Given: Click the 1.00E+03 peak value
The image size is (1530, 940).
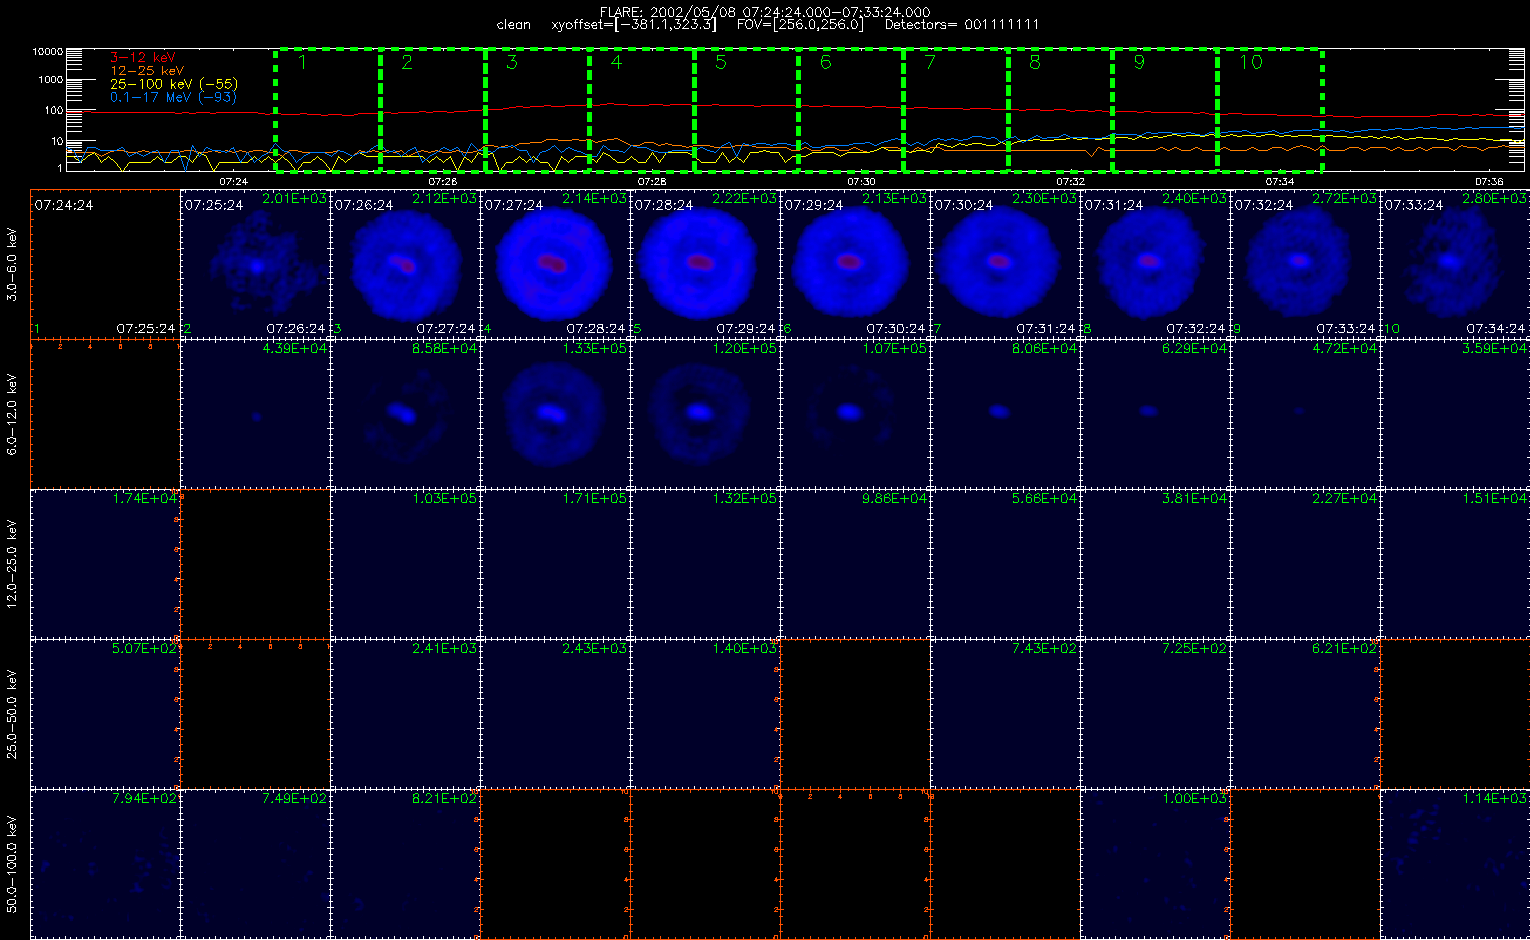Looking at the screenshot, I should 1195,798.
